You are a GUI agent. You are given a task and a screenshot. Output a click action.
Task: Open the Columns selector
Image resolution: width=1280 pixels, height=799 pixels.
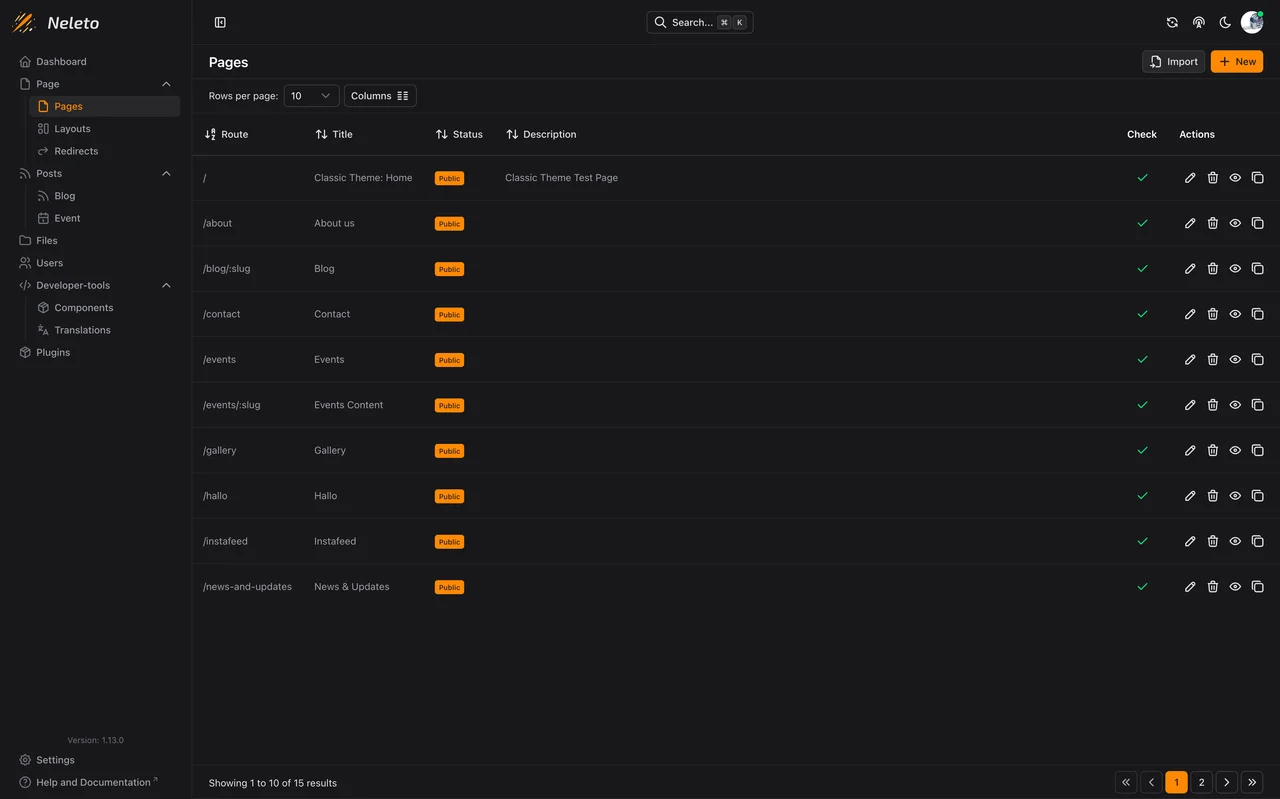tap(380, 96)
